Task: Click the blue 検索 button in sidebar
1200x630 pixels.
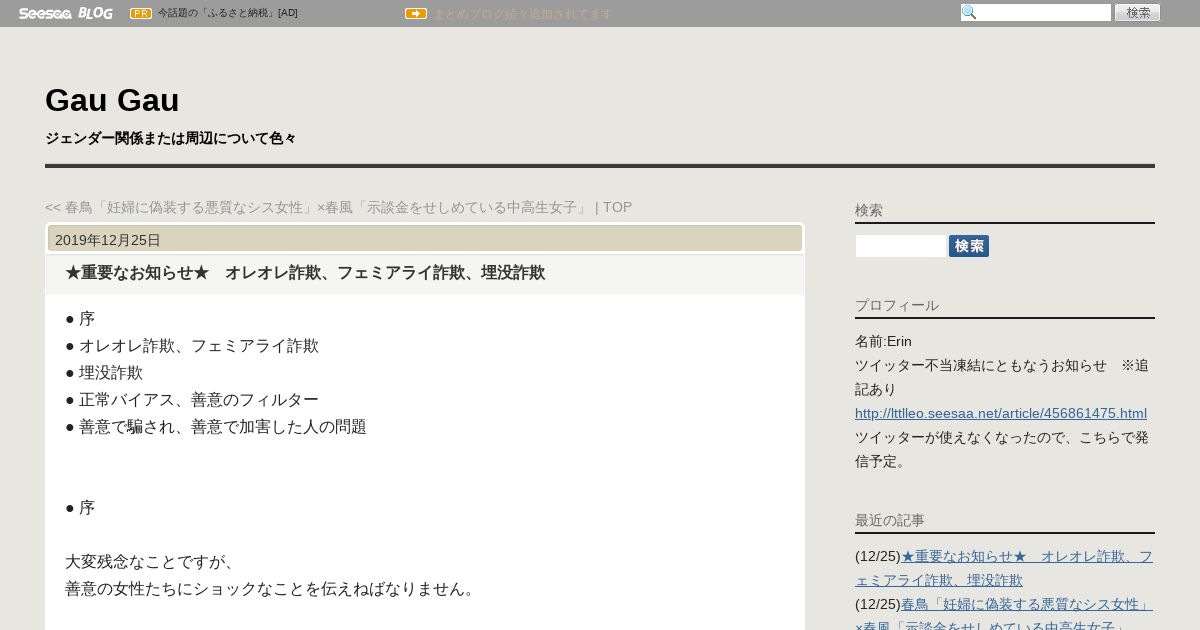Action: (x=969, y=246)
